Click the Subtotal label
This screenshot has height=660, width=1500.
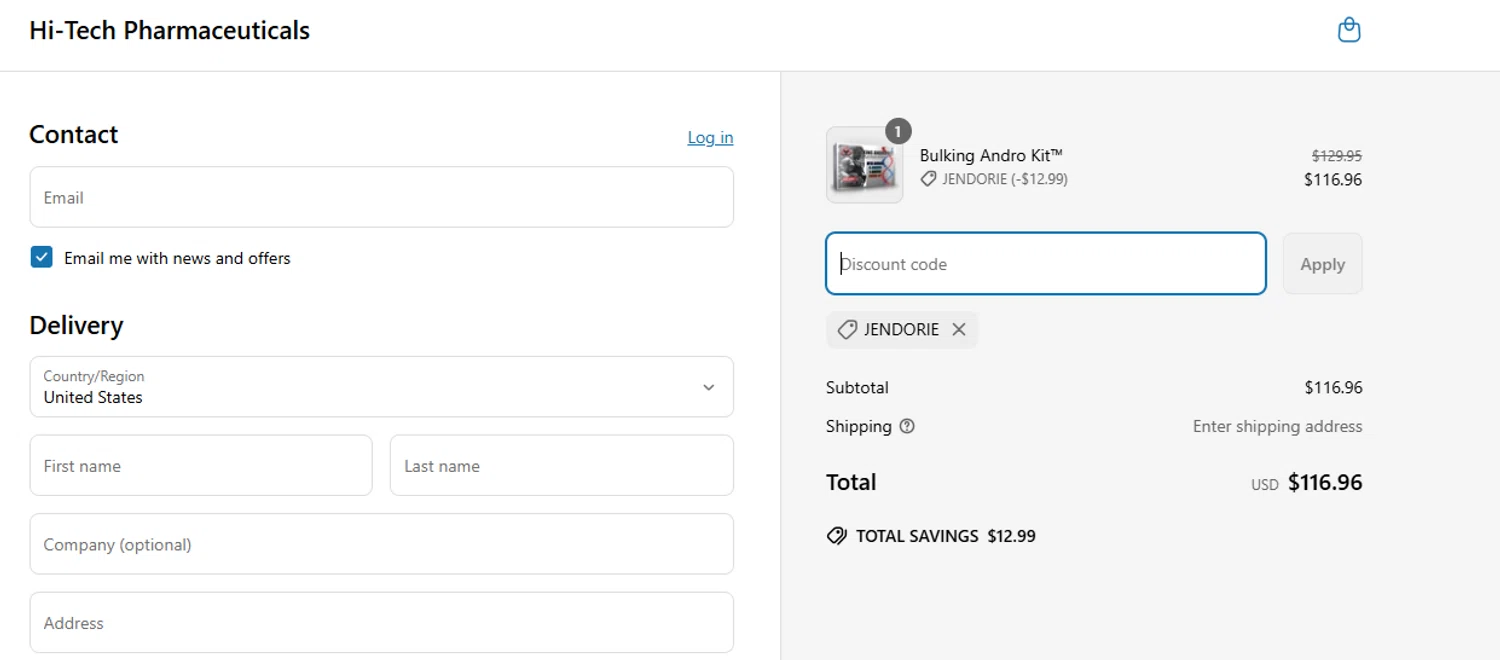(857, 387)
